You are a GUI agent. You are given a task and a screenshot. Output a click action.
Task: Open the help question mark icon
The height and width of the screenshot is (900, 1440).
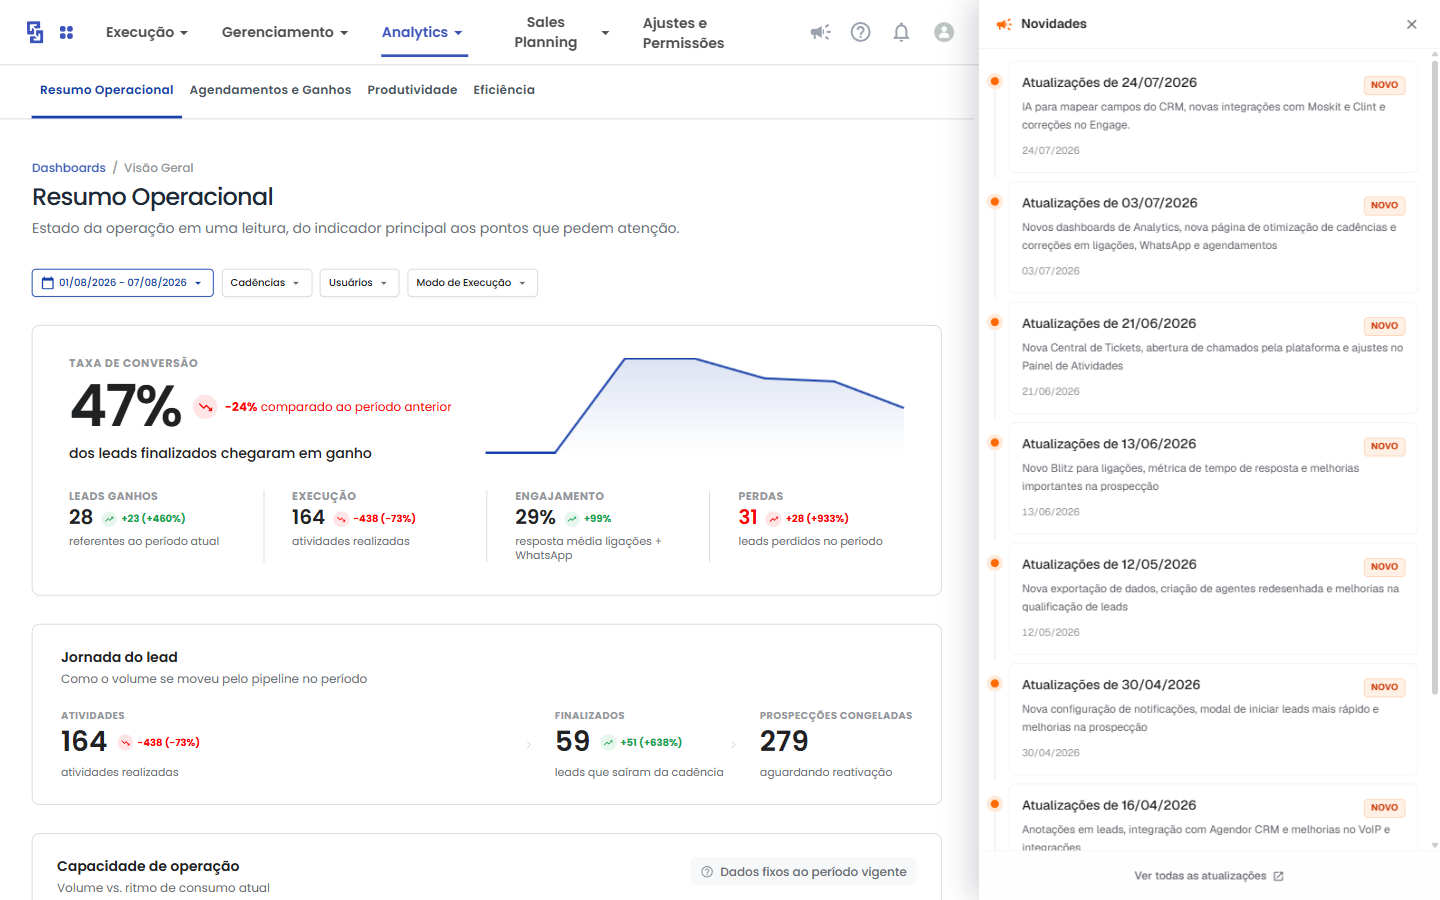point(860,32)
